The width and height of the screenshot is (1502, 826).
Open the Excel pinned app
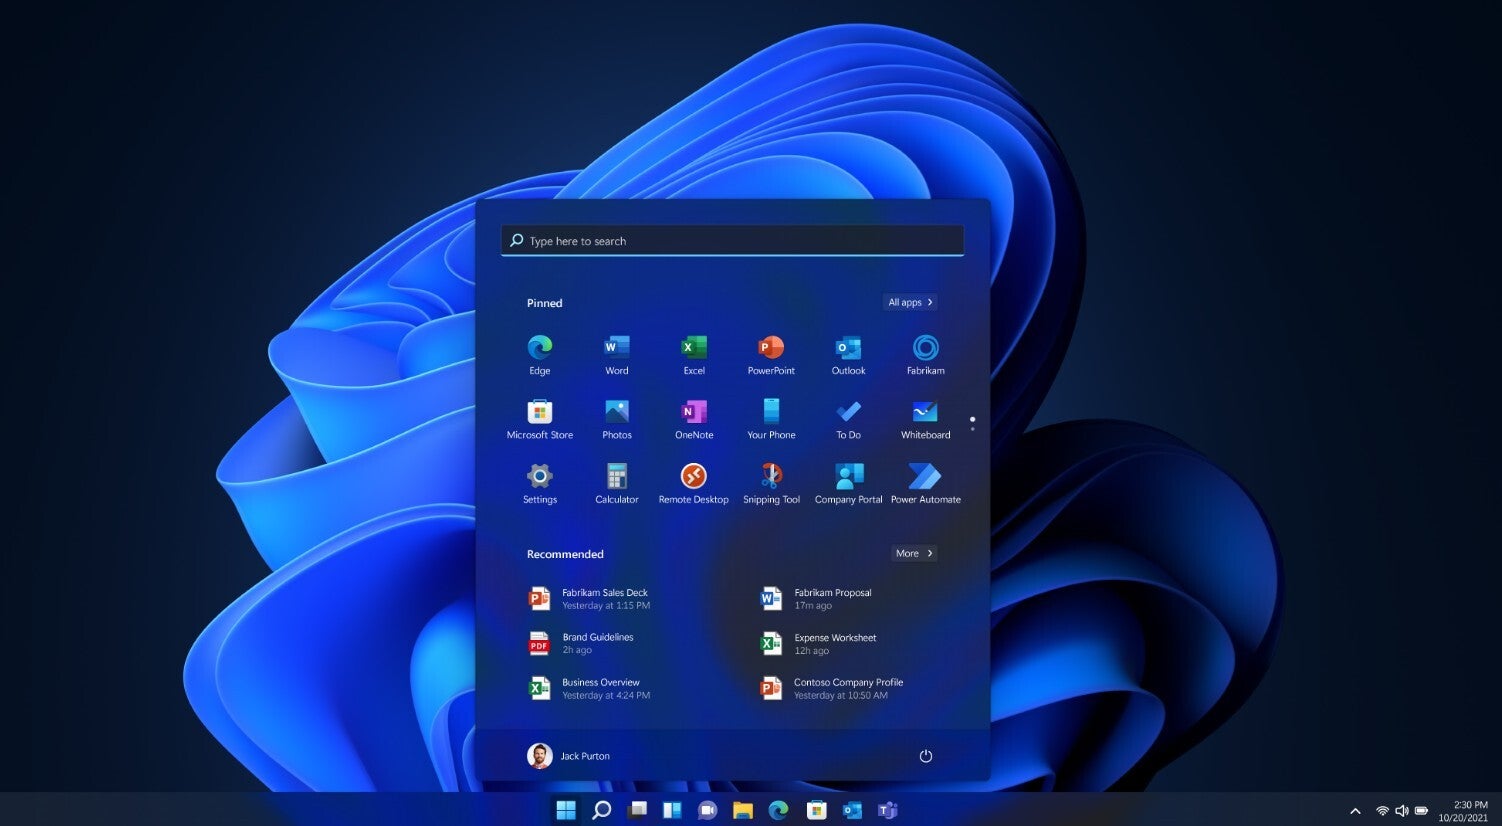point(693,349)
